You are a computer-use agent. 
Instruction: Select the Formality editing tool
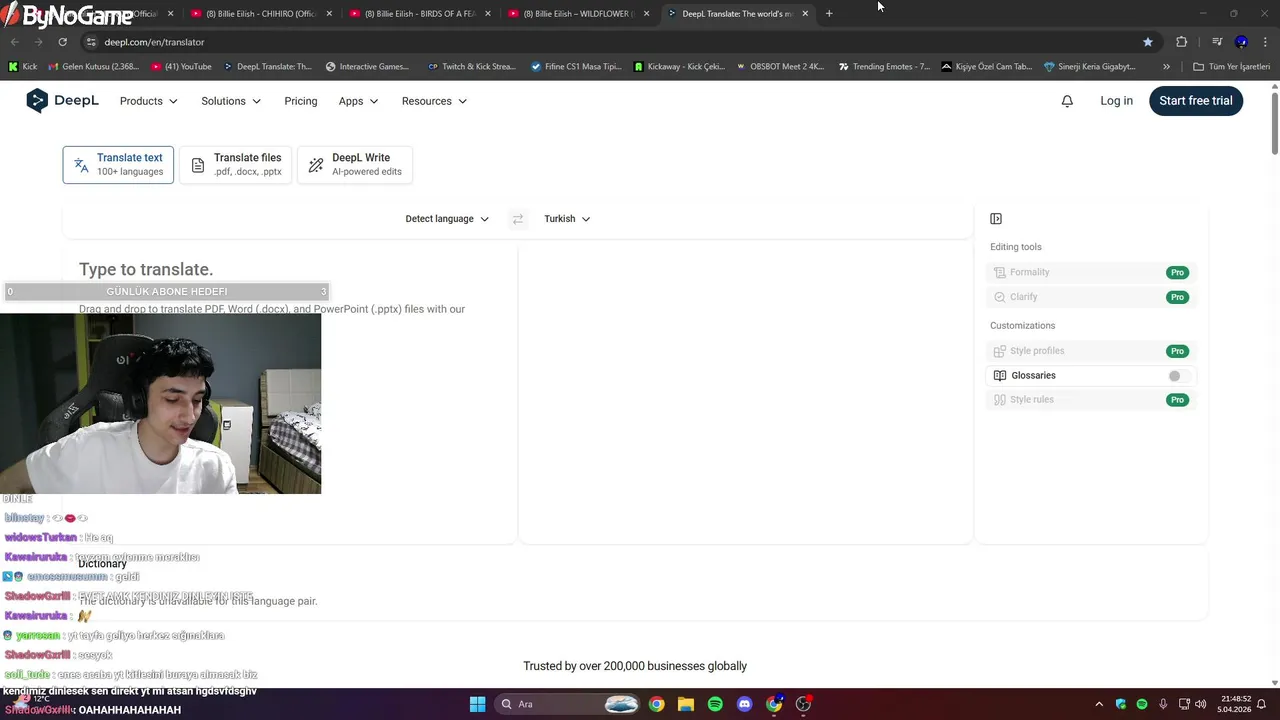[x=1090, y=273]
